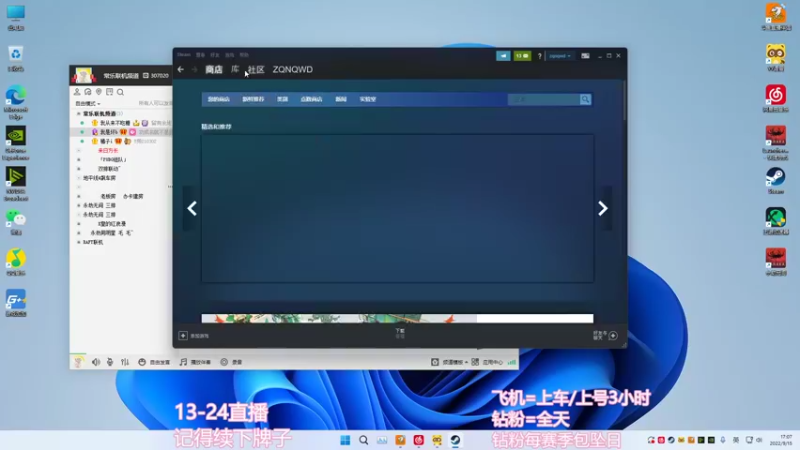800x450 pixels.
Task: Open NetEase Cloud Music desktop shortcut
Action: coord(776,99)
